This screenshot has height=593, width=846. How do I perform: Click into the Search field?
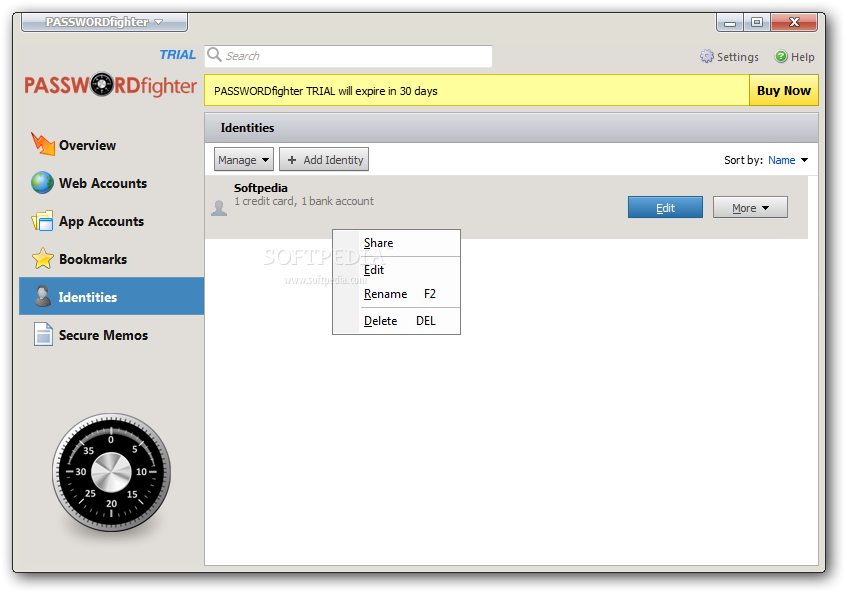pos(348,56)
